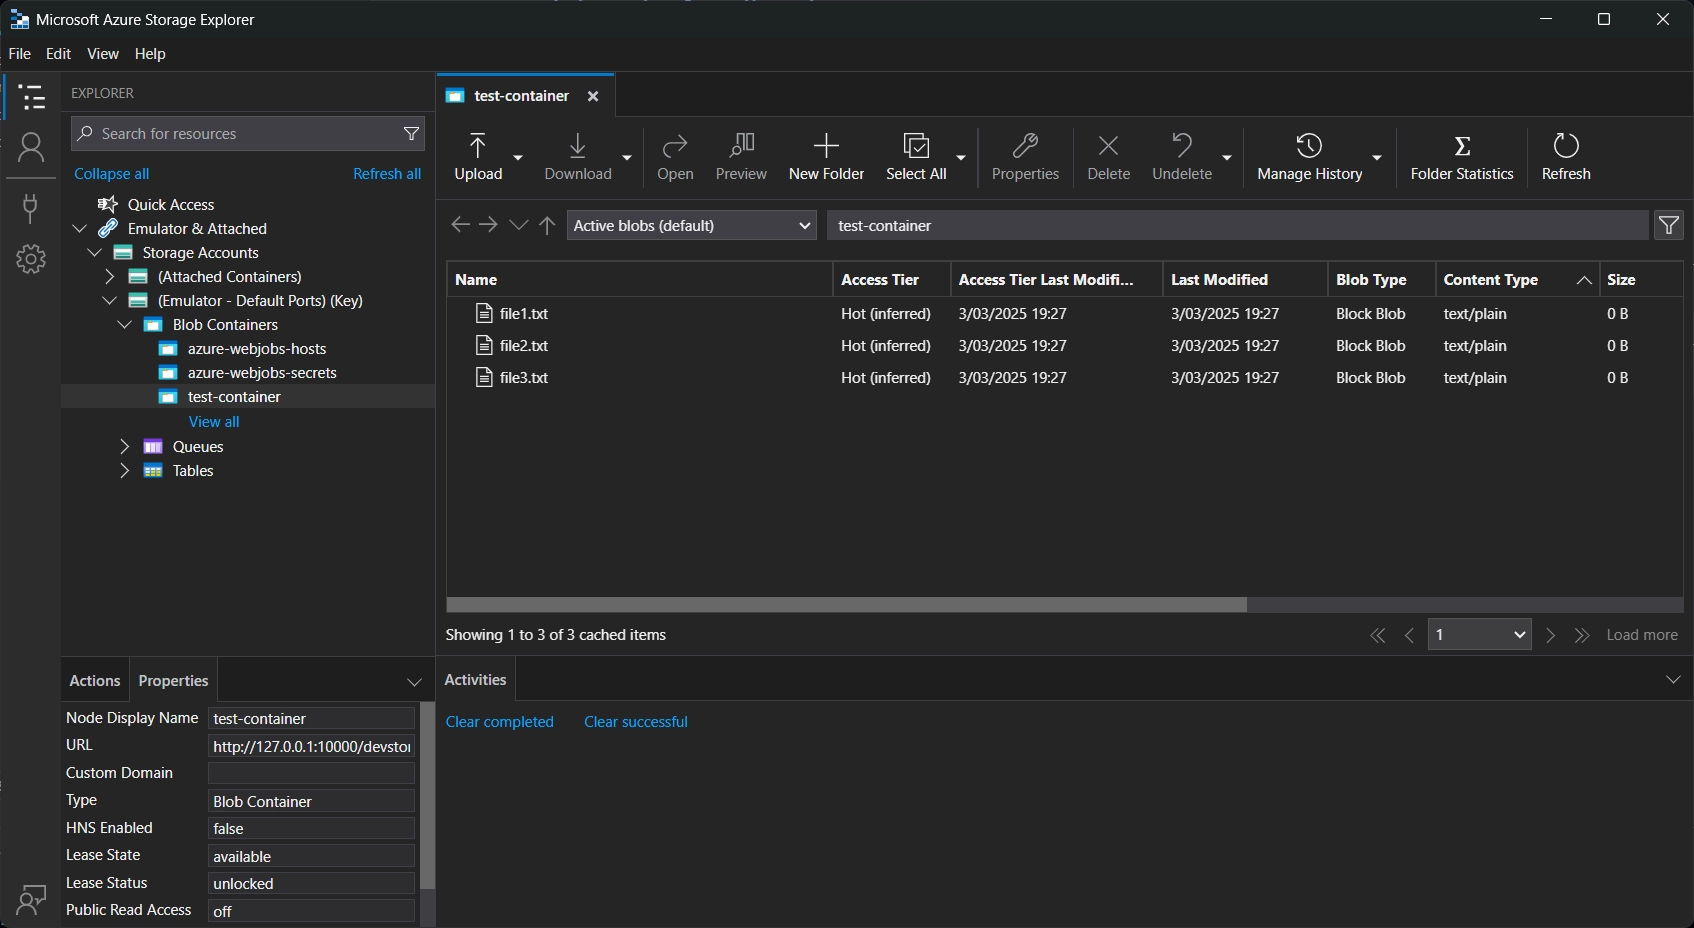Open Undelete dropdown arrow
Screen dimensions: 1694x928
[x=1227, y=157]
